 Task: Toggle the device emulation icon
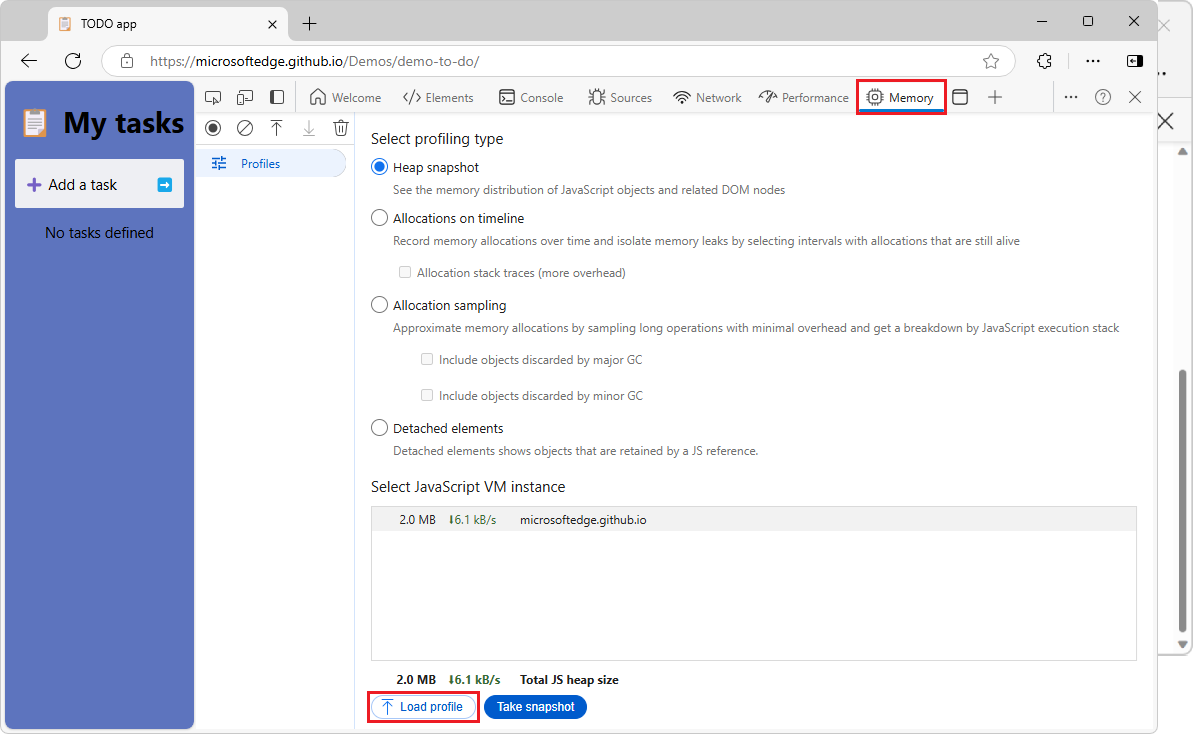click(244, 97)
